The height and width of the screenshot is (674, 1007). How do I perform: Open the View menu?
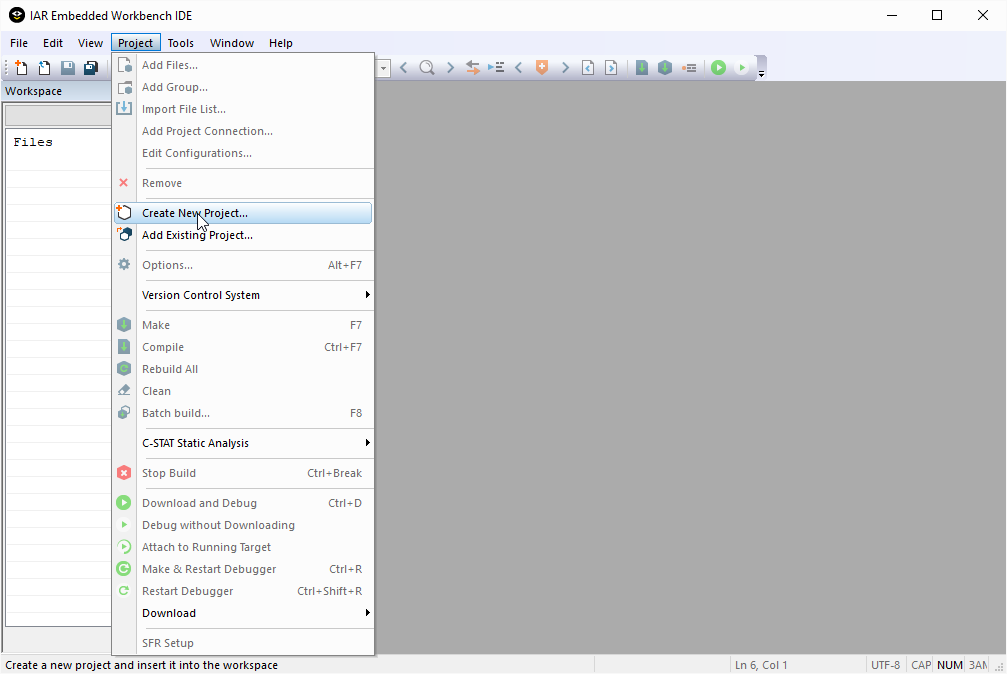[90, 43]
